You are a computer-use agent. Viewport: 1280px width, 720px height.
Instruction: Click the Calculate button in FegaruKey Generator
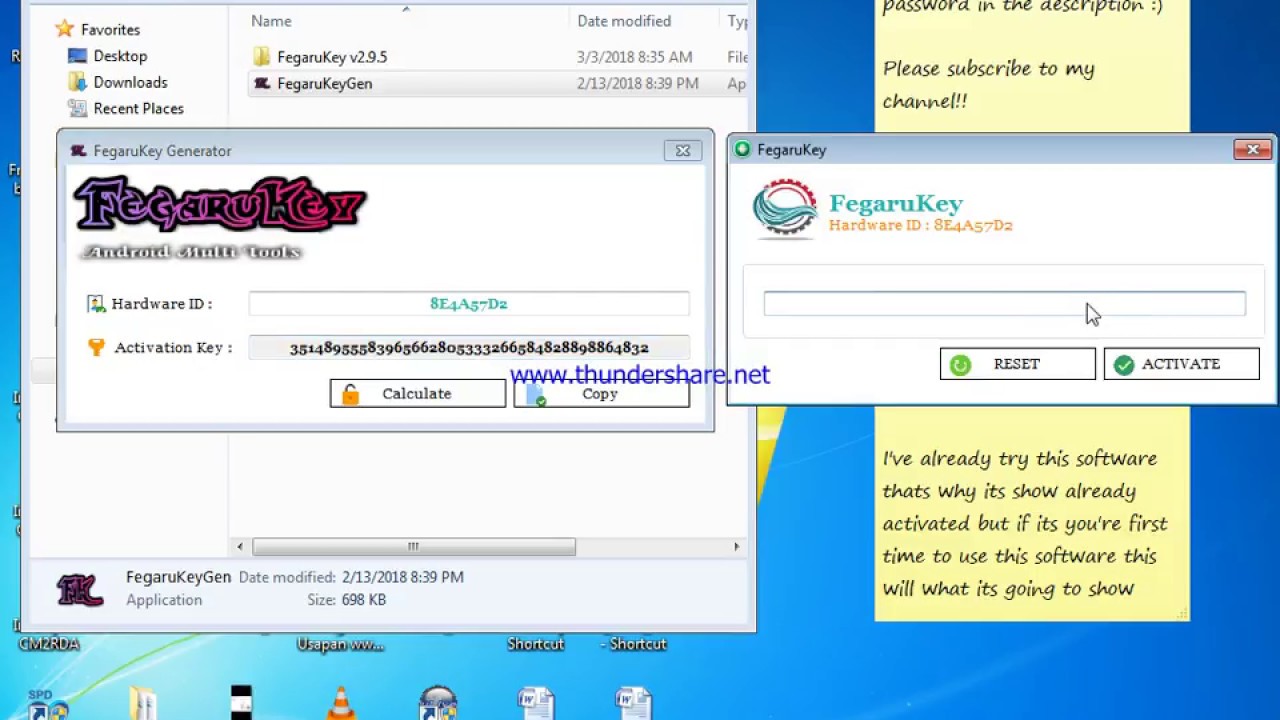pos(418,394)
